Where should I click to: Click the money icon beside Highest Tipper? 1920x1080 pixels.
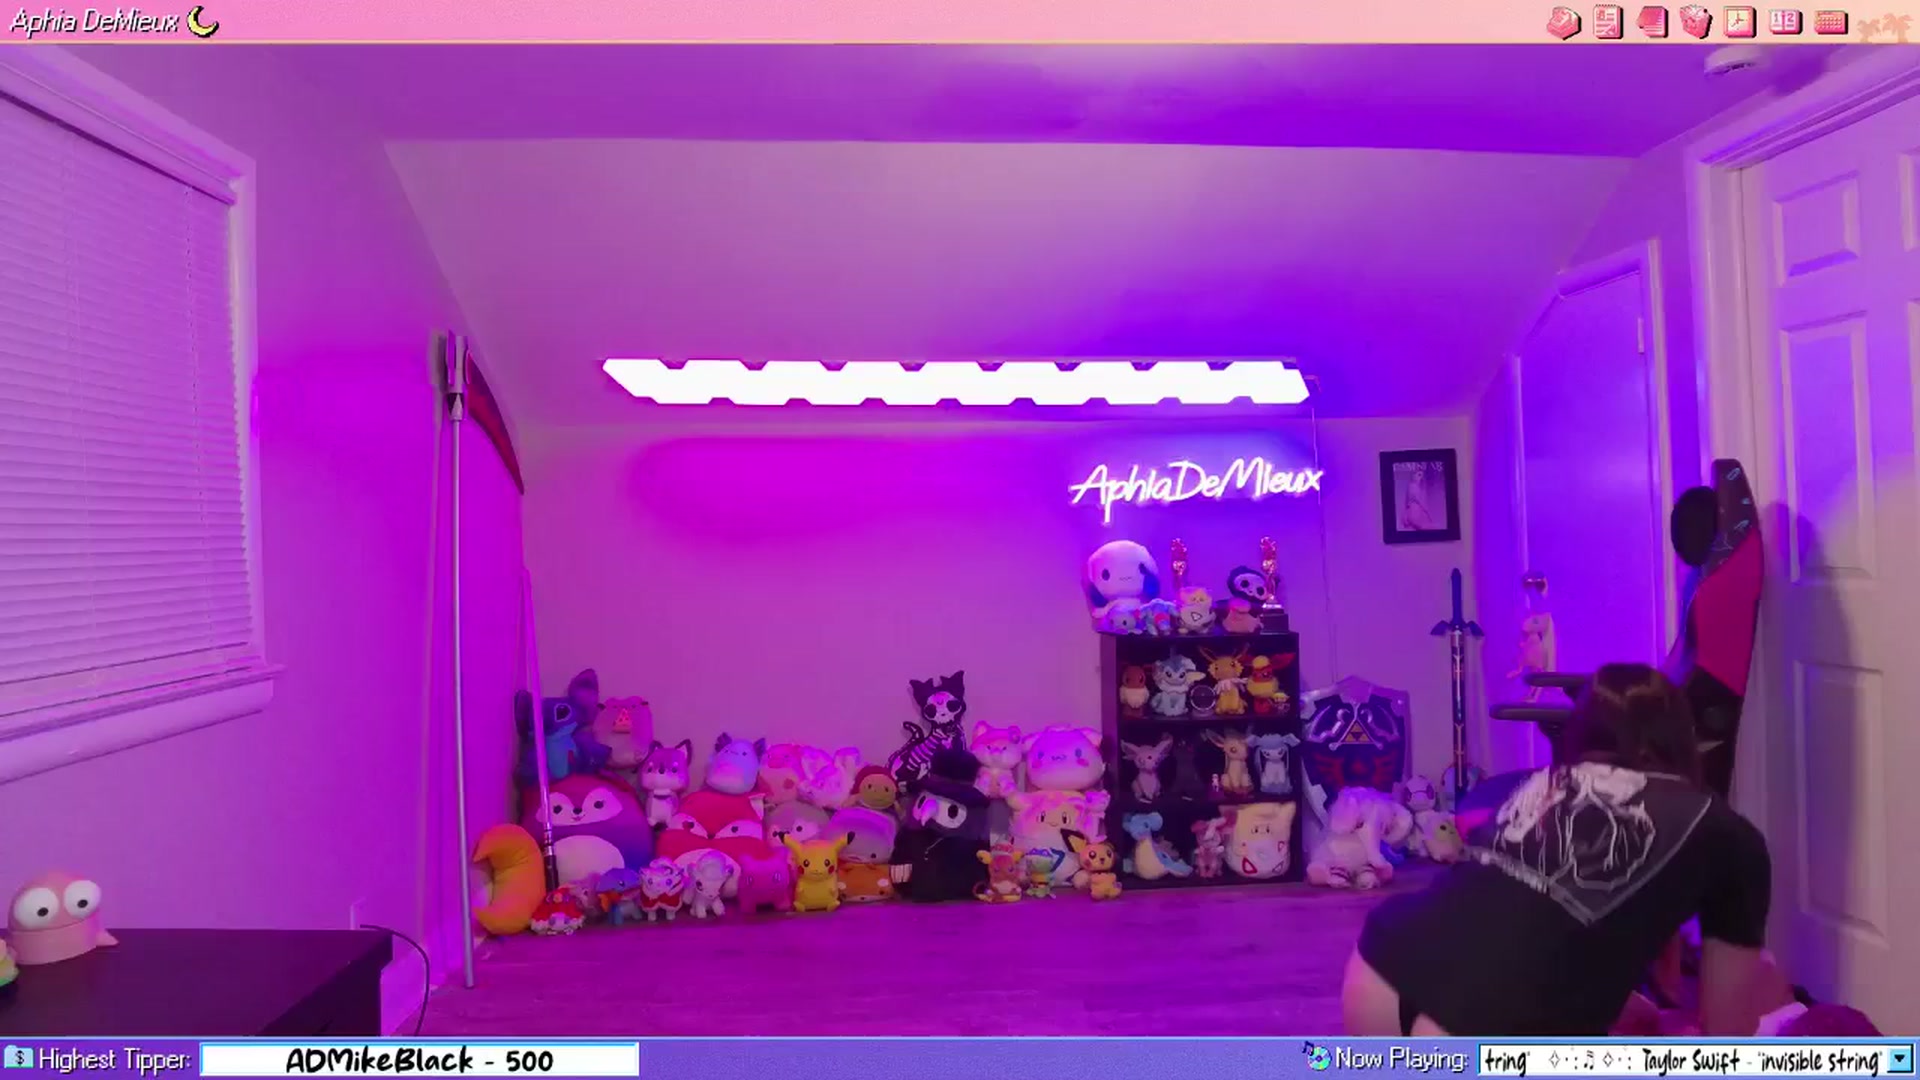click(x=18, y=1058)
